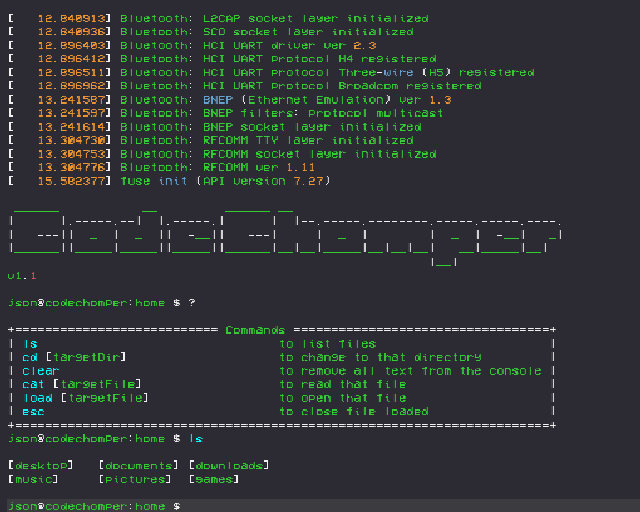Select the 'load [targetFile]' command entry
Viewport: 640px width, 512px height.
tap(85, 398)
